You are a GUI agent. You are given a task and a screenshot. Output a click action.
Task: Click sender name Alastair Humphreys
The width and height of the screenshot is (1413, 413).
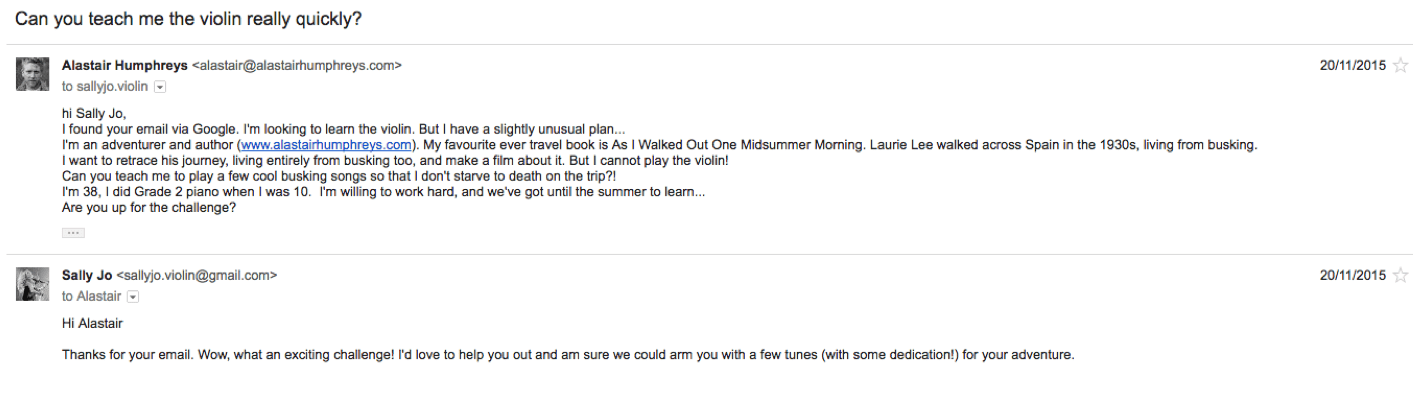coord(124,65)
